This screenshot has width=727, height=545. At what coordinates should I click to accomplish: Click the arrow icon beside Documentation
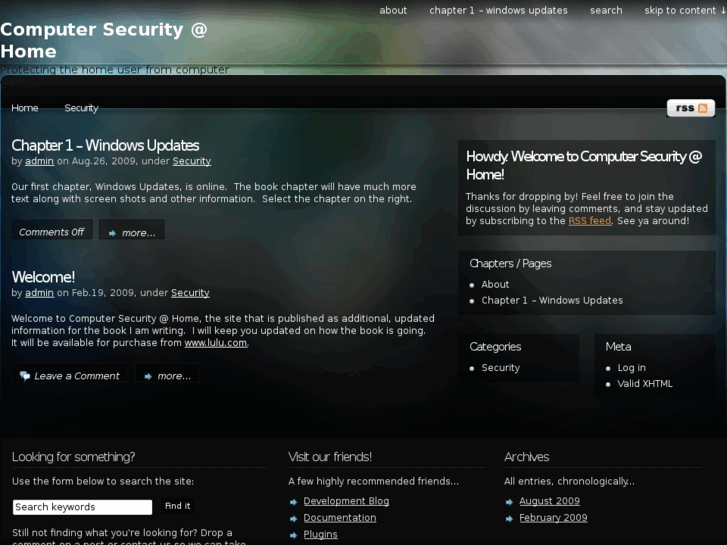[293, 519]
